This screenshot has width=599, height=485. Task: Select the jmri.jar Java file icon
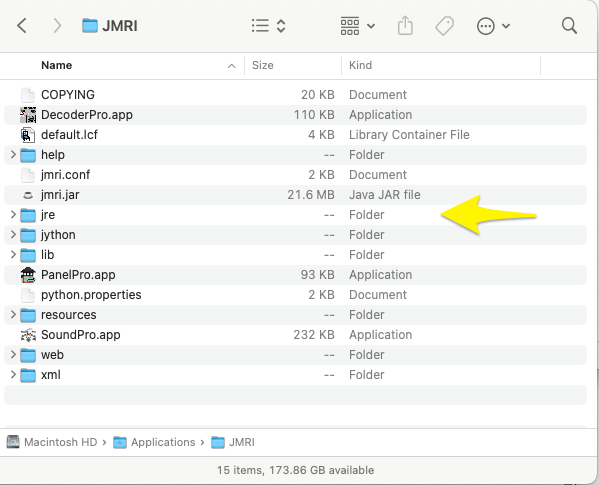coord(28,195)
